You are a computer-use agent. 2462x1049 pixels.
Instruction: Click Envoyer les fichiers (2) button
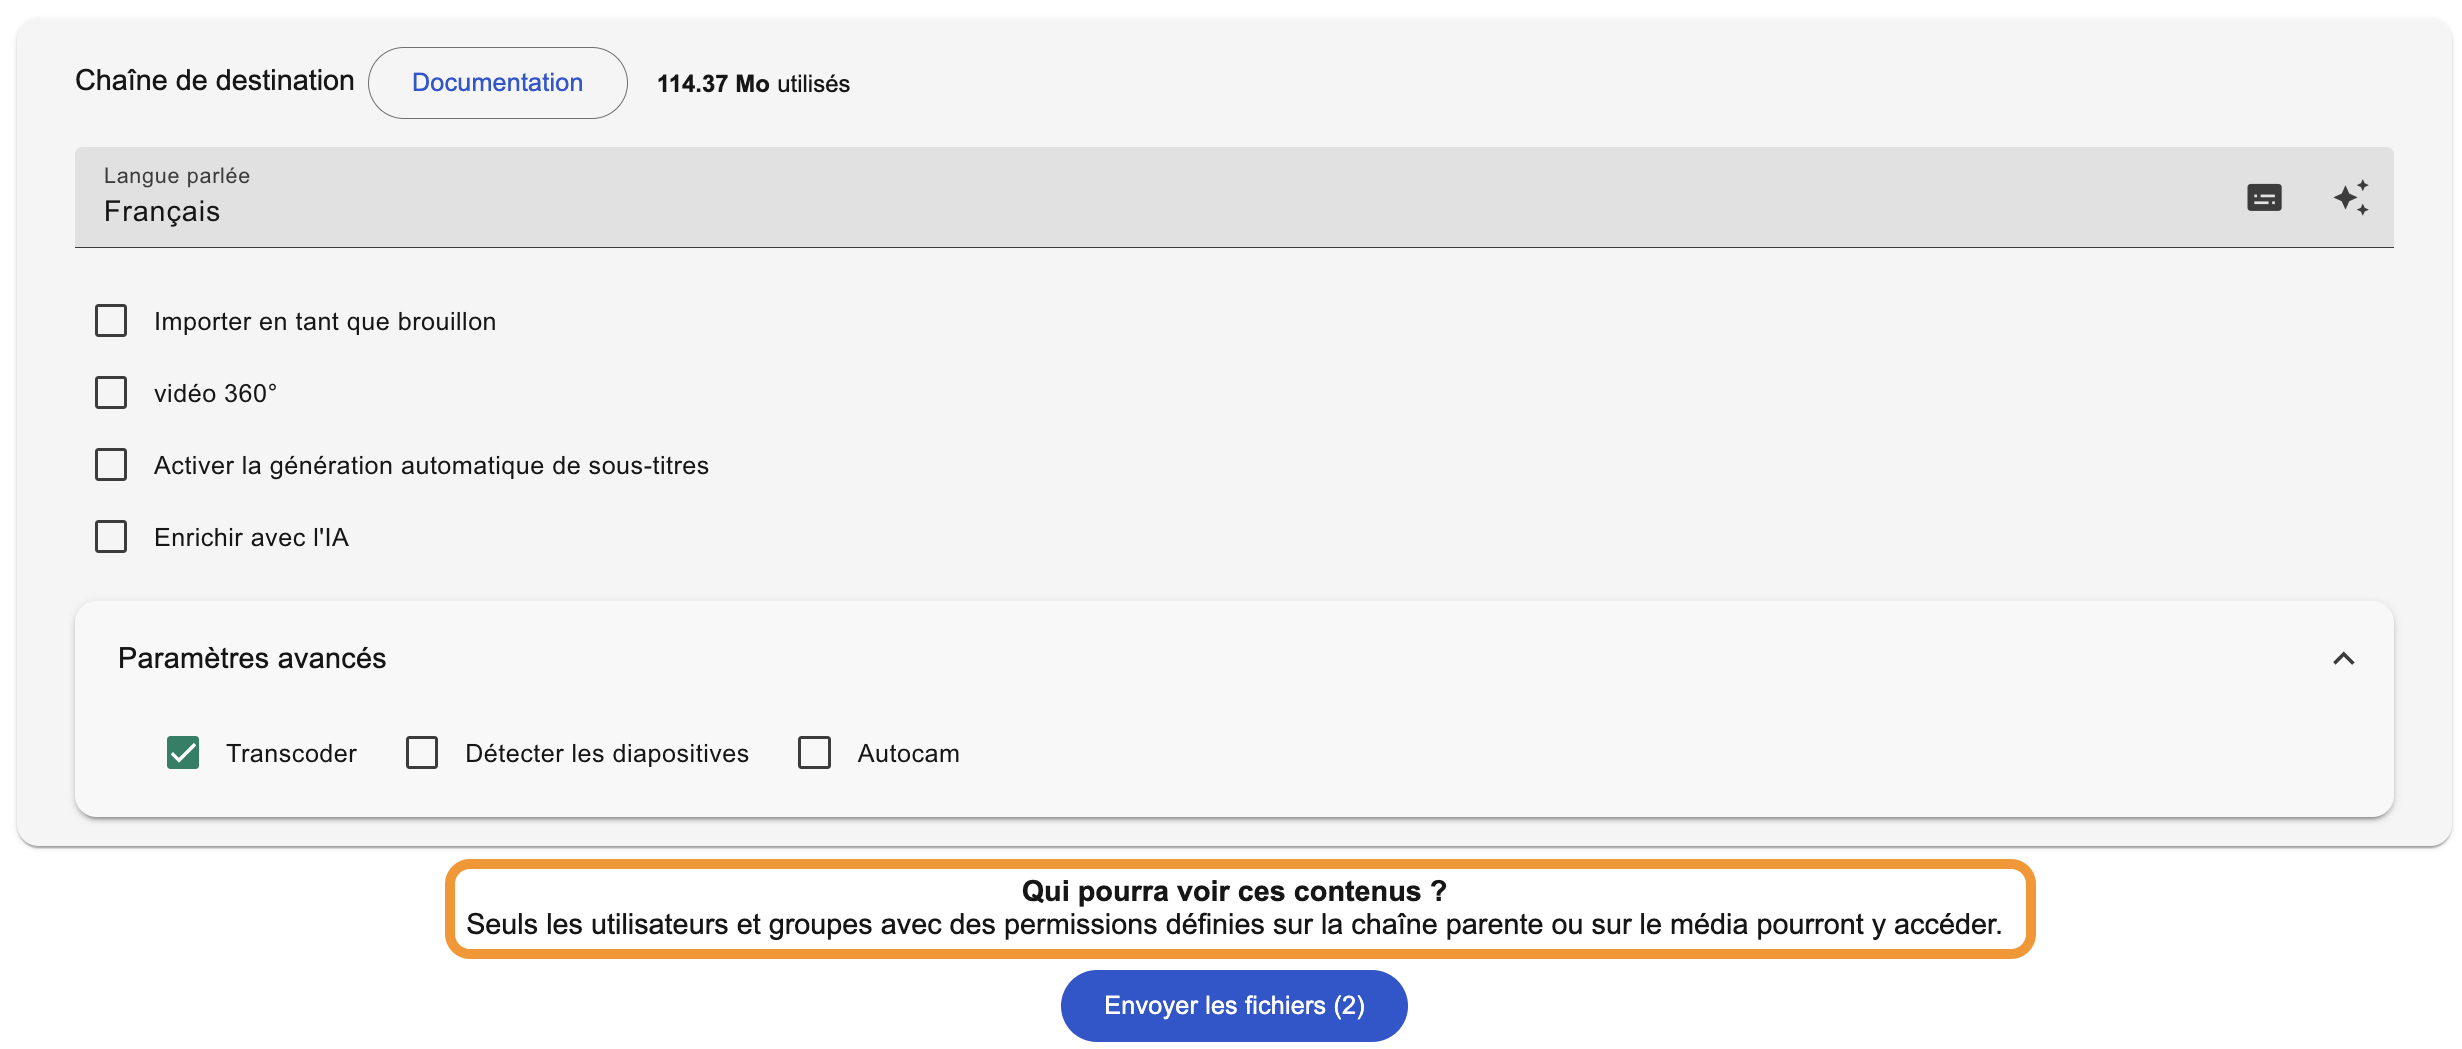pos(1234,1005)
